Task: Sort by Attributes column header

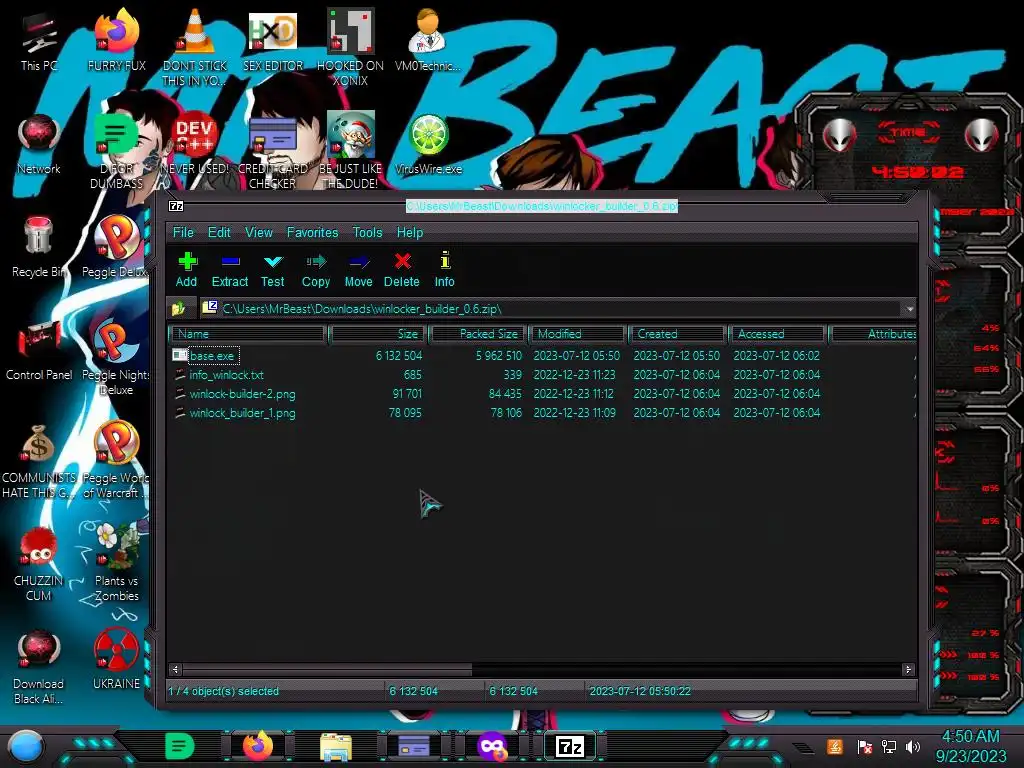Action: 874,334
